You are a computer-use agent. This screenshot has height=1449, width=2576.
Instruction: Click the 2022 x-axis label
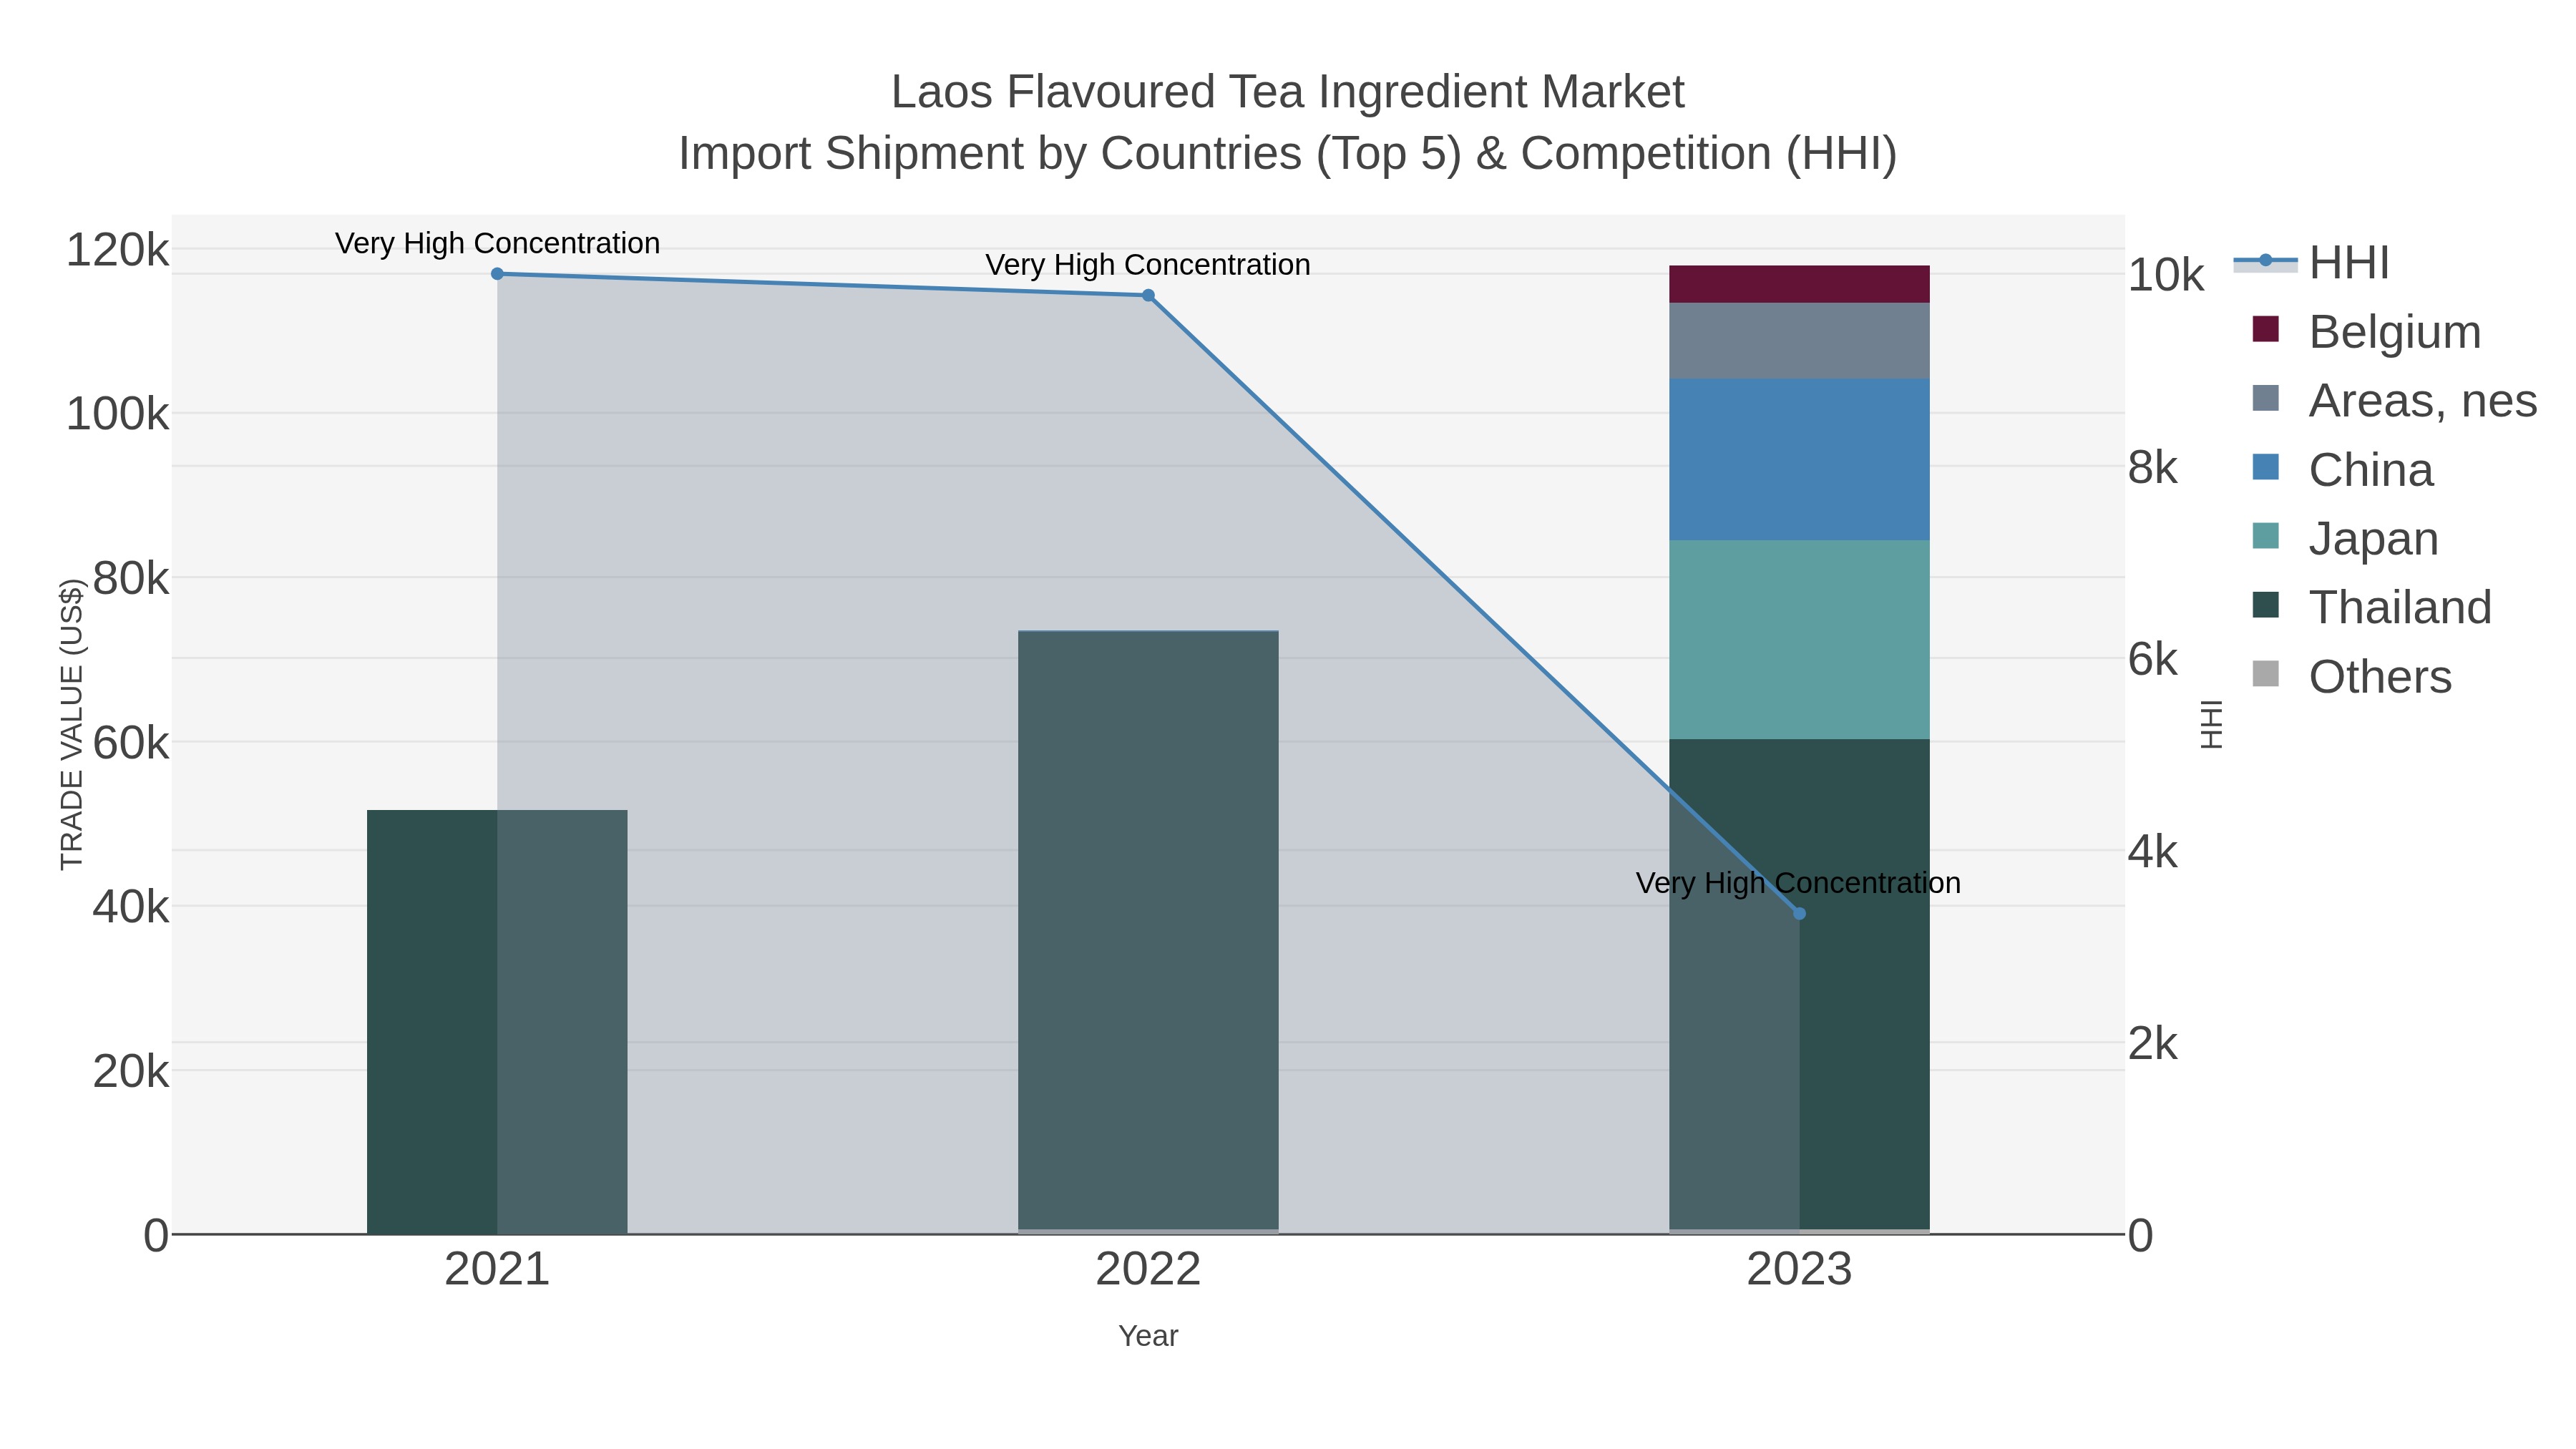click(x=1148, y=1270)
